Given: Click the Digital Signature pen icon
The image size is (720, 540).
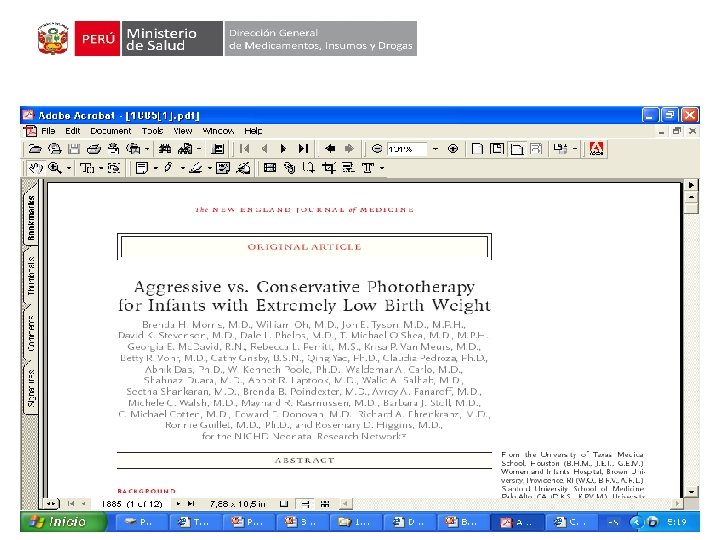Looking at the screenshot, I should [243, 168].
